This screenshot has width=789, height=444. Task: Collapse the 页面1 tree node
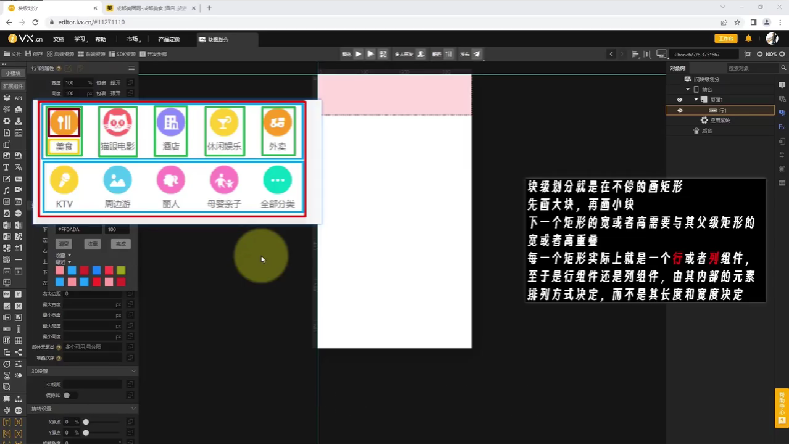[x=696, y=100]
